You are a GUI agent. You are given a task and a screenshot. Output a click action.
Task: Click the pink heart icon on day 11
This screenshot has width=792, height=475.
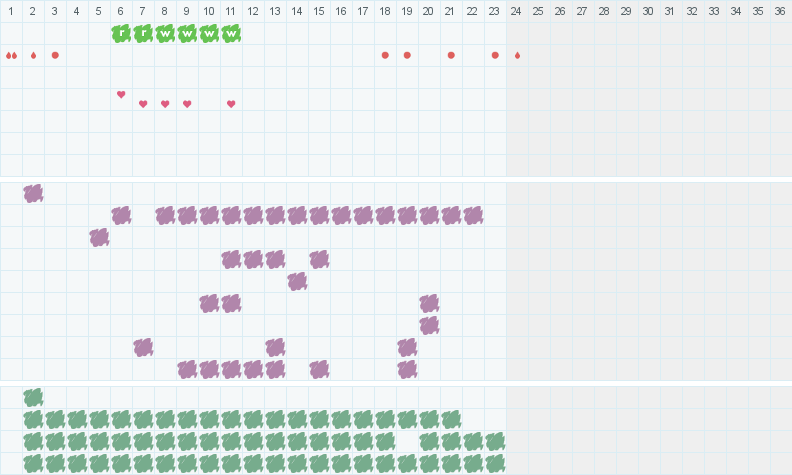pos(231,104)
